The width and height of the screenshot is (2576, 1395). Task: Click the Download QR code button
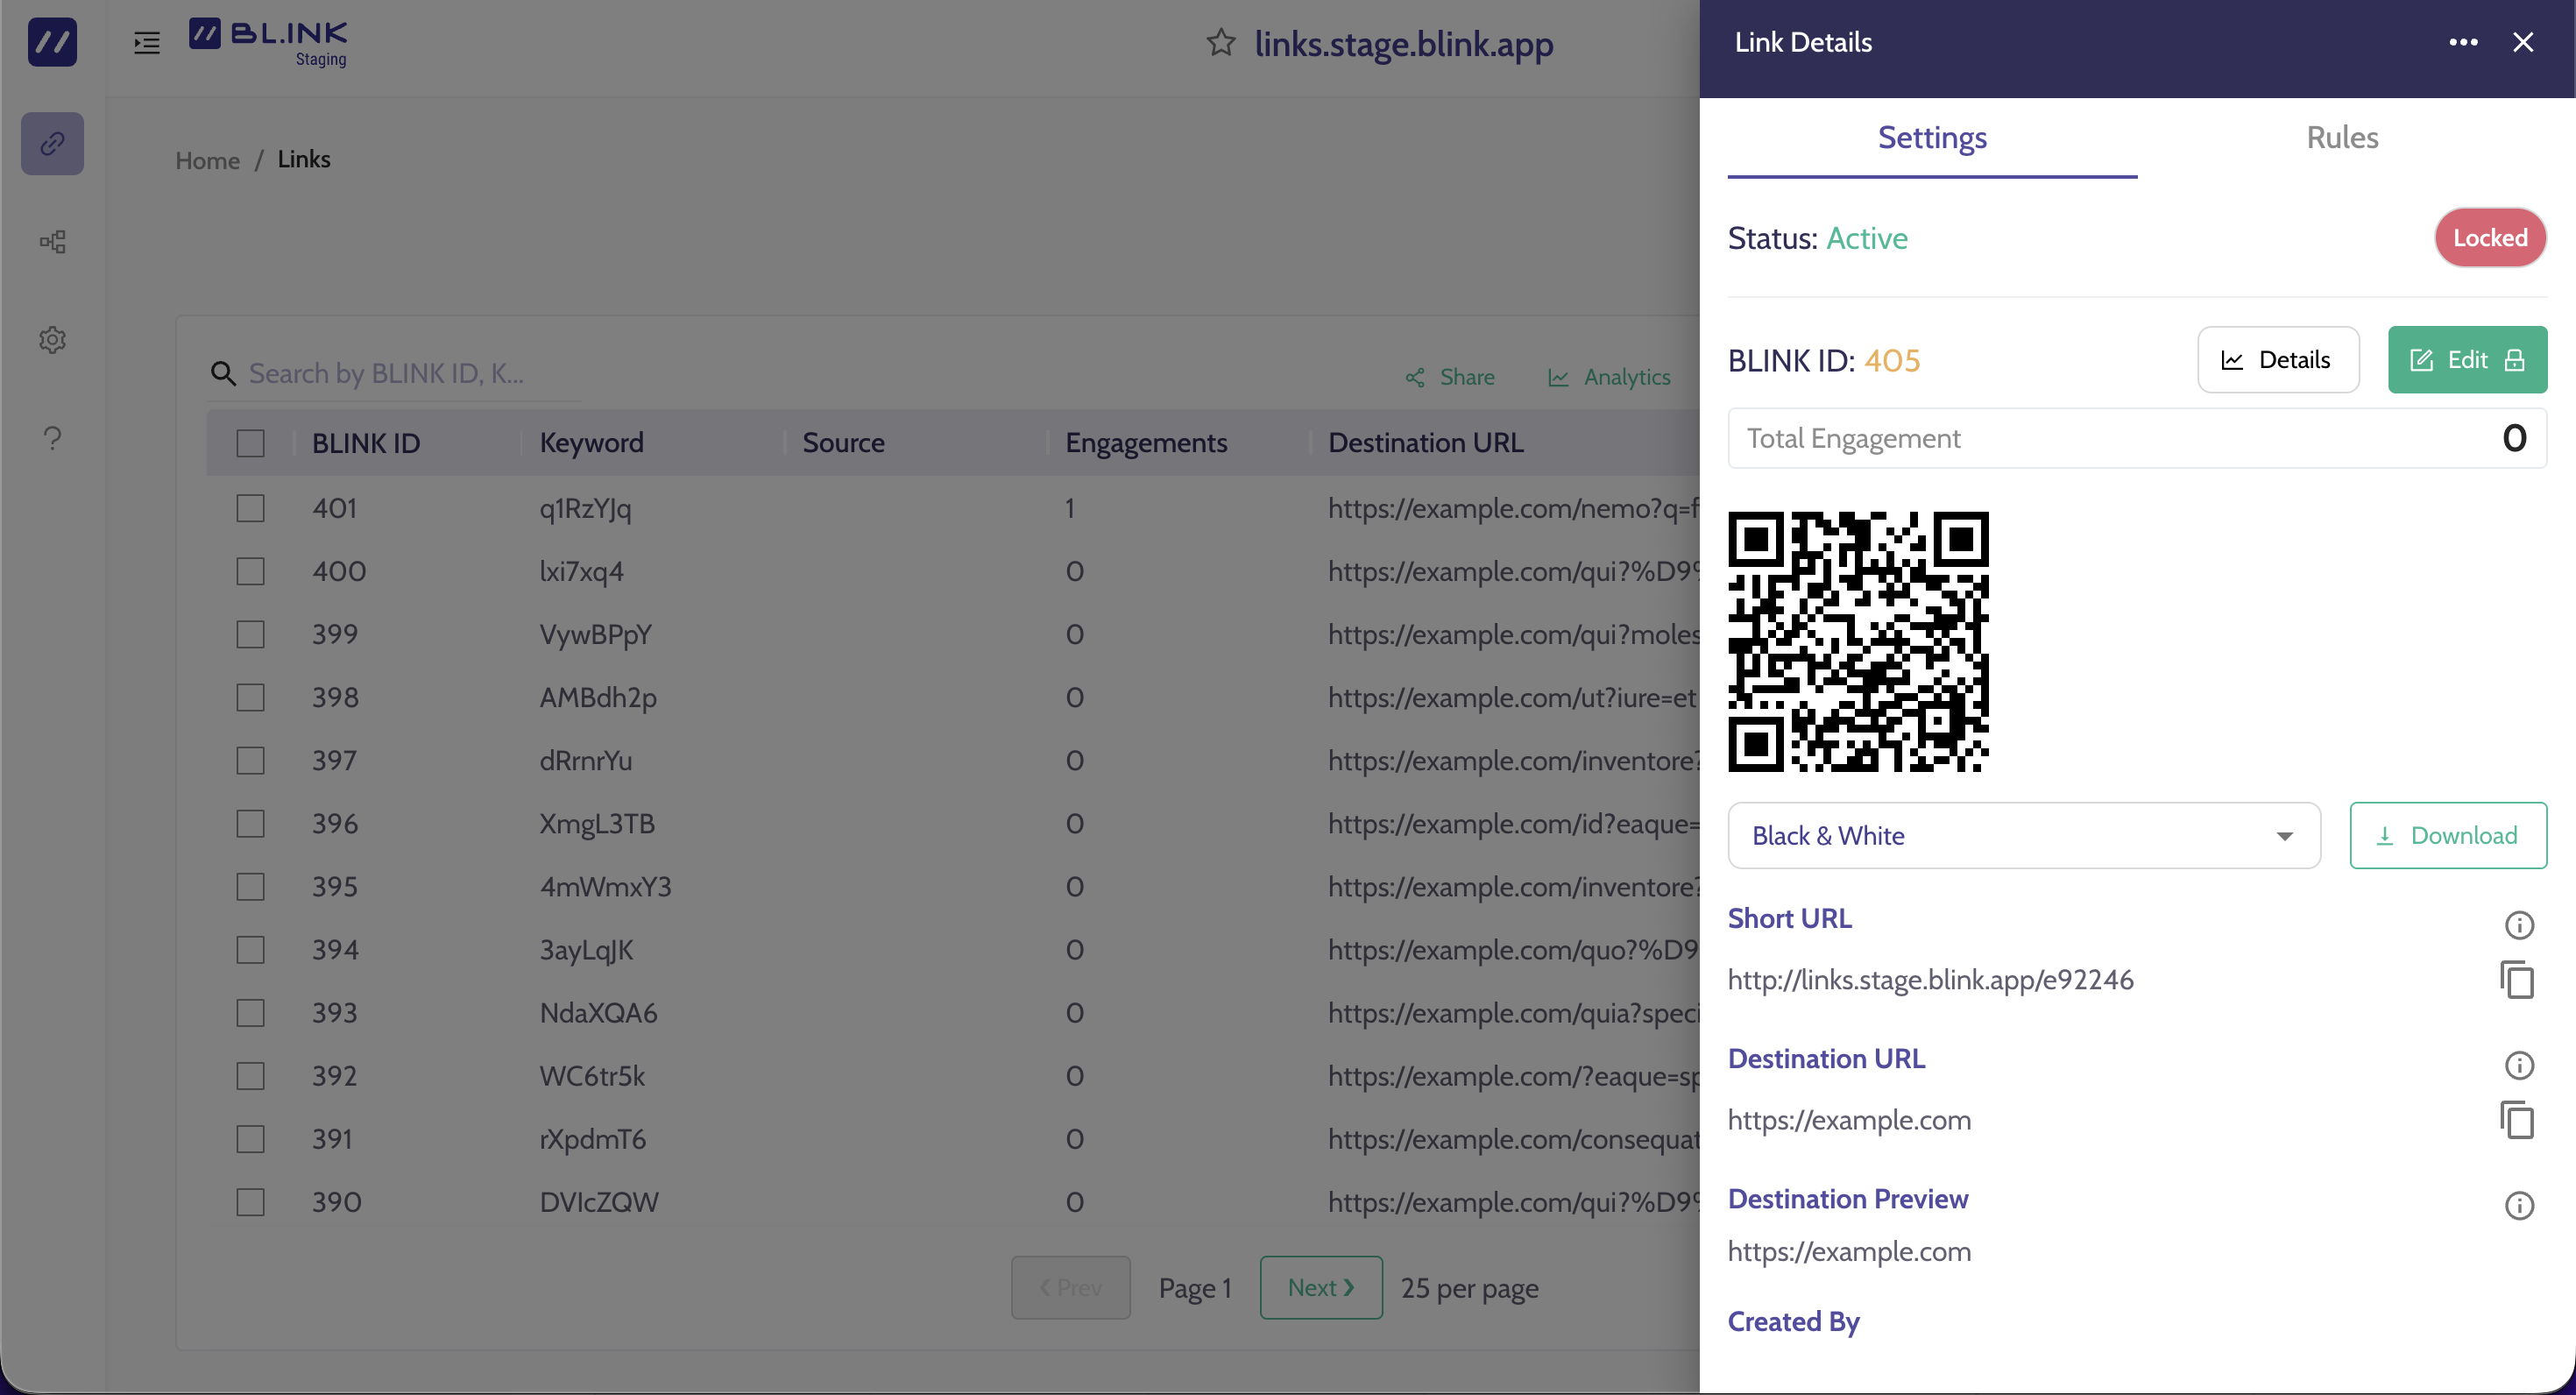coord(2447,835)
